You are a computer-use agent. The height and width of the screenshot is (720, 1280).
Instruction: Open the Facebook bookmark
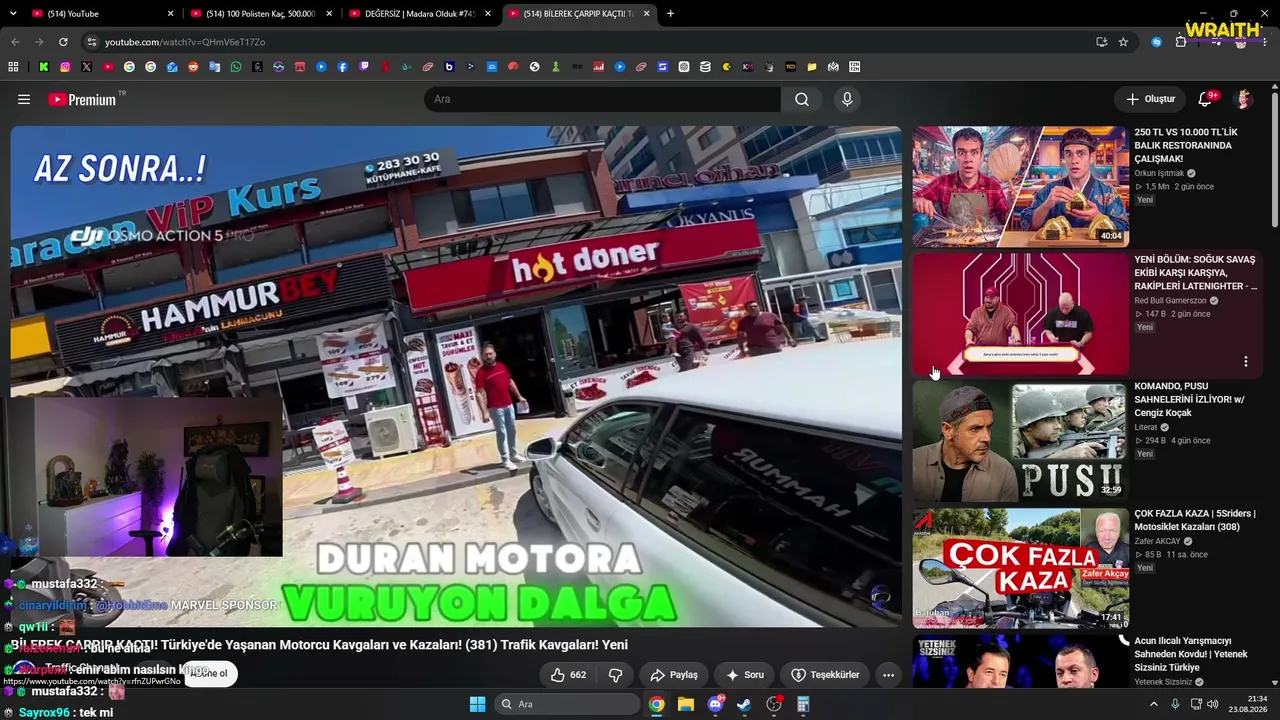pos(343,67)
